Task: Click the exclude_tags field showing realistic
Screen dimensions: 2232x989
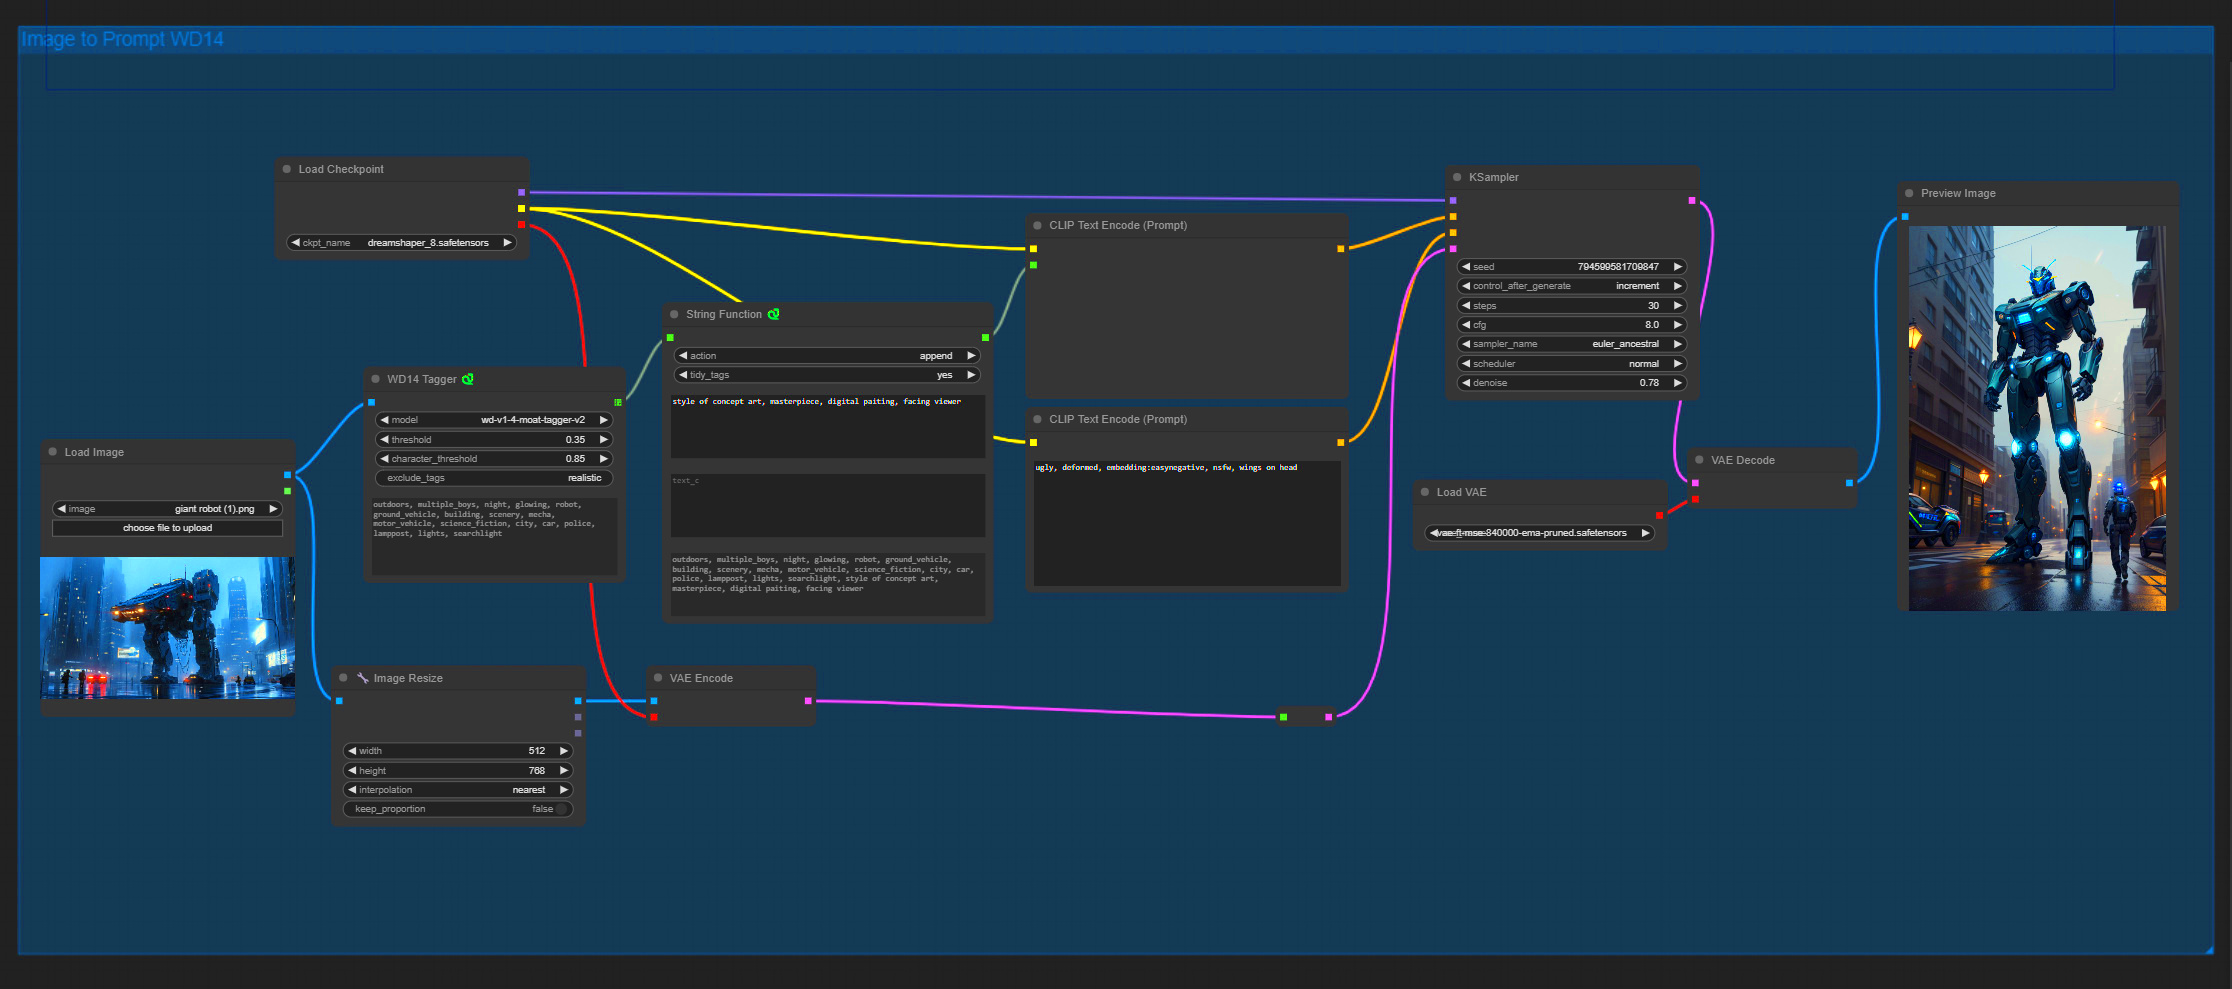Action: coord(494,478)
